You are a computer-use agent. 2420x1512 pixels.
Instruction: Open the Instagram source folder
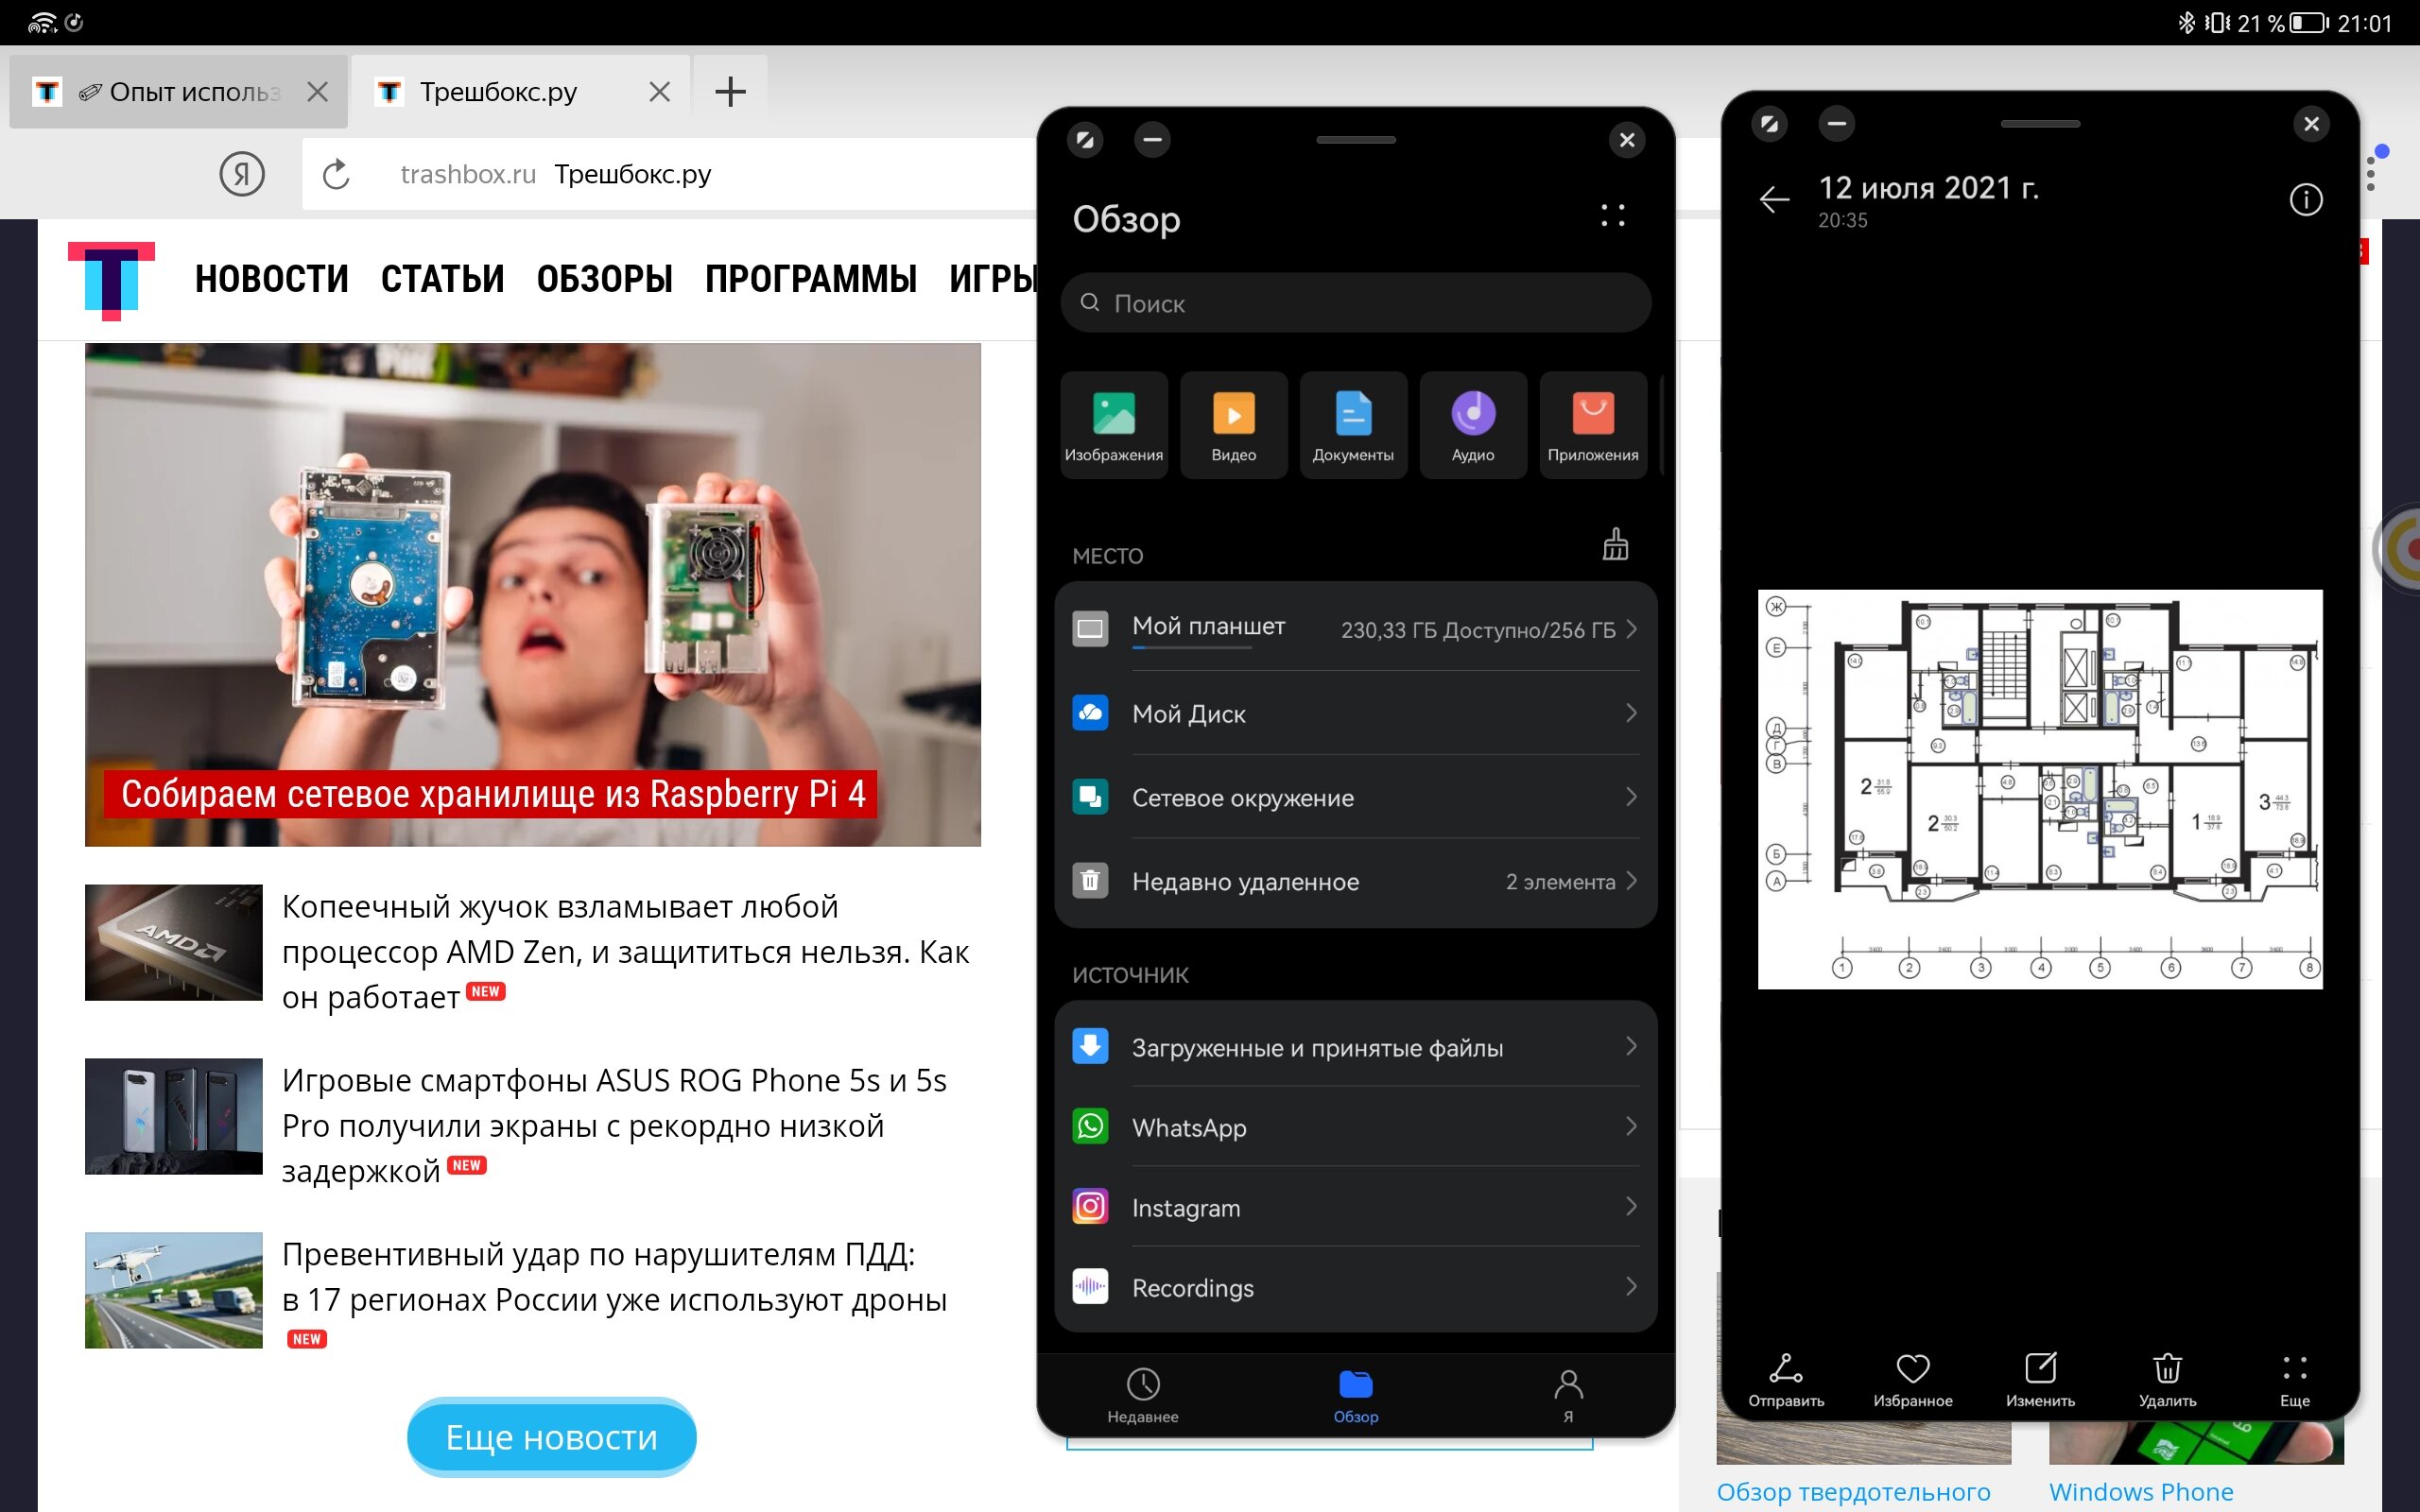tap(1355, 1207)
